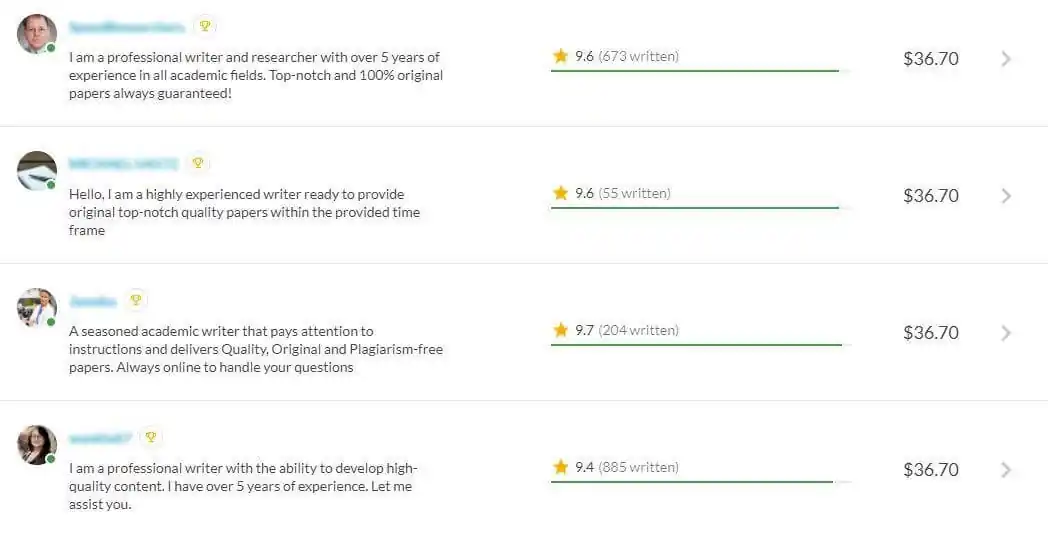Click the green rating bar under 9.7
Viewport: 1048px width, 533px height.
pyautogui.click(x=696, y=345)
